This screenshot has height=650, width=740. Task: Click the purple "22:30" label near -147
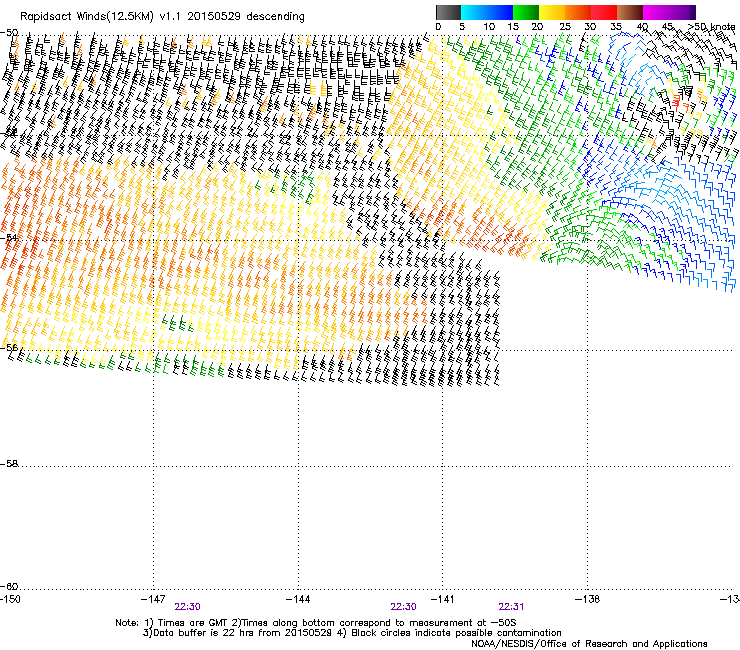[x=187, y=607]
